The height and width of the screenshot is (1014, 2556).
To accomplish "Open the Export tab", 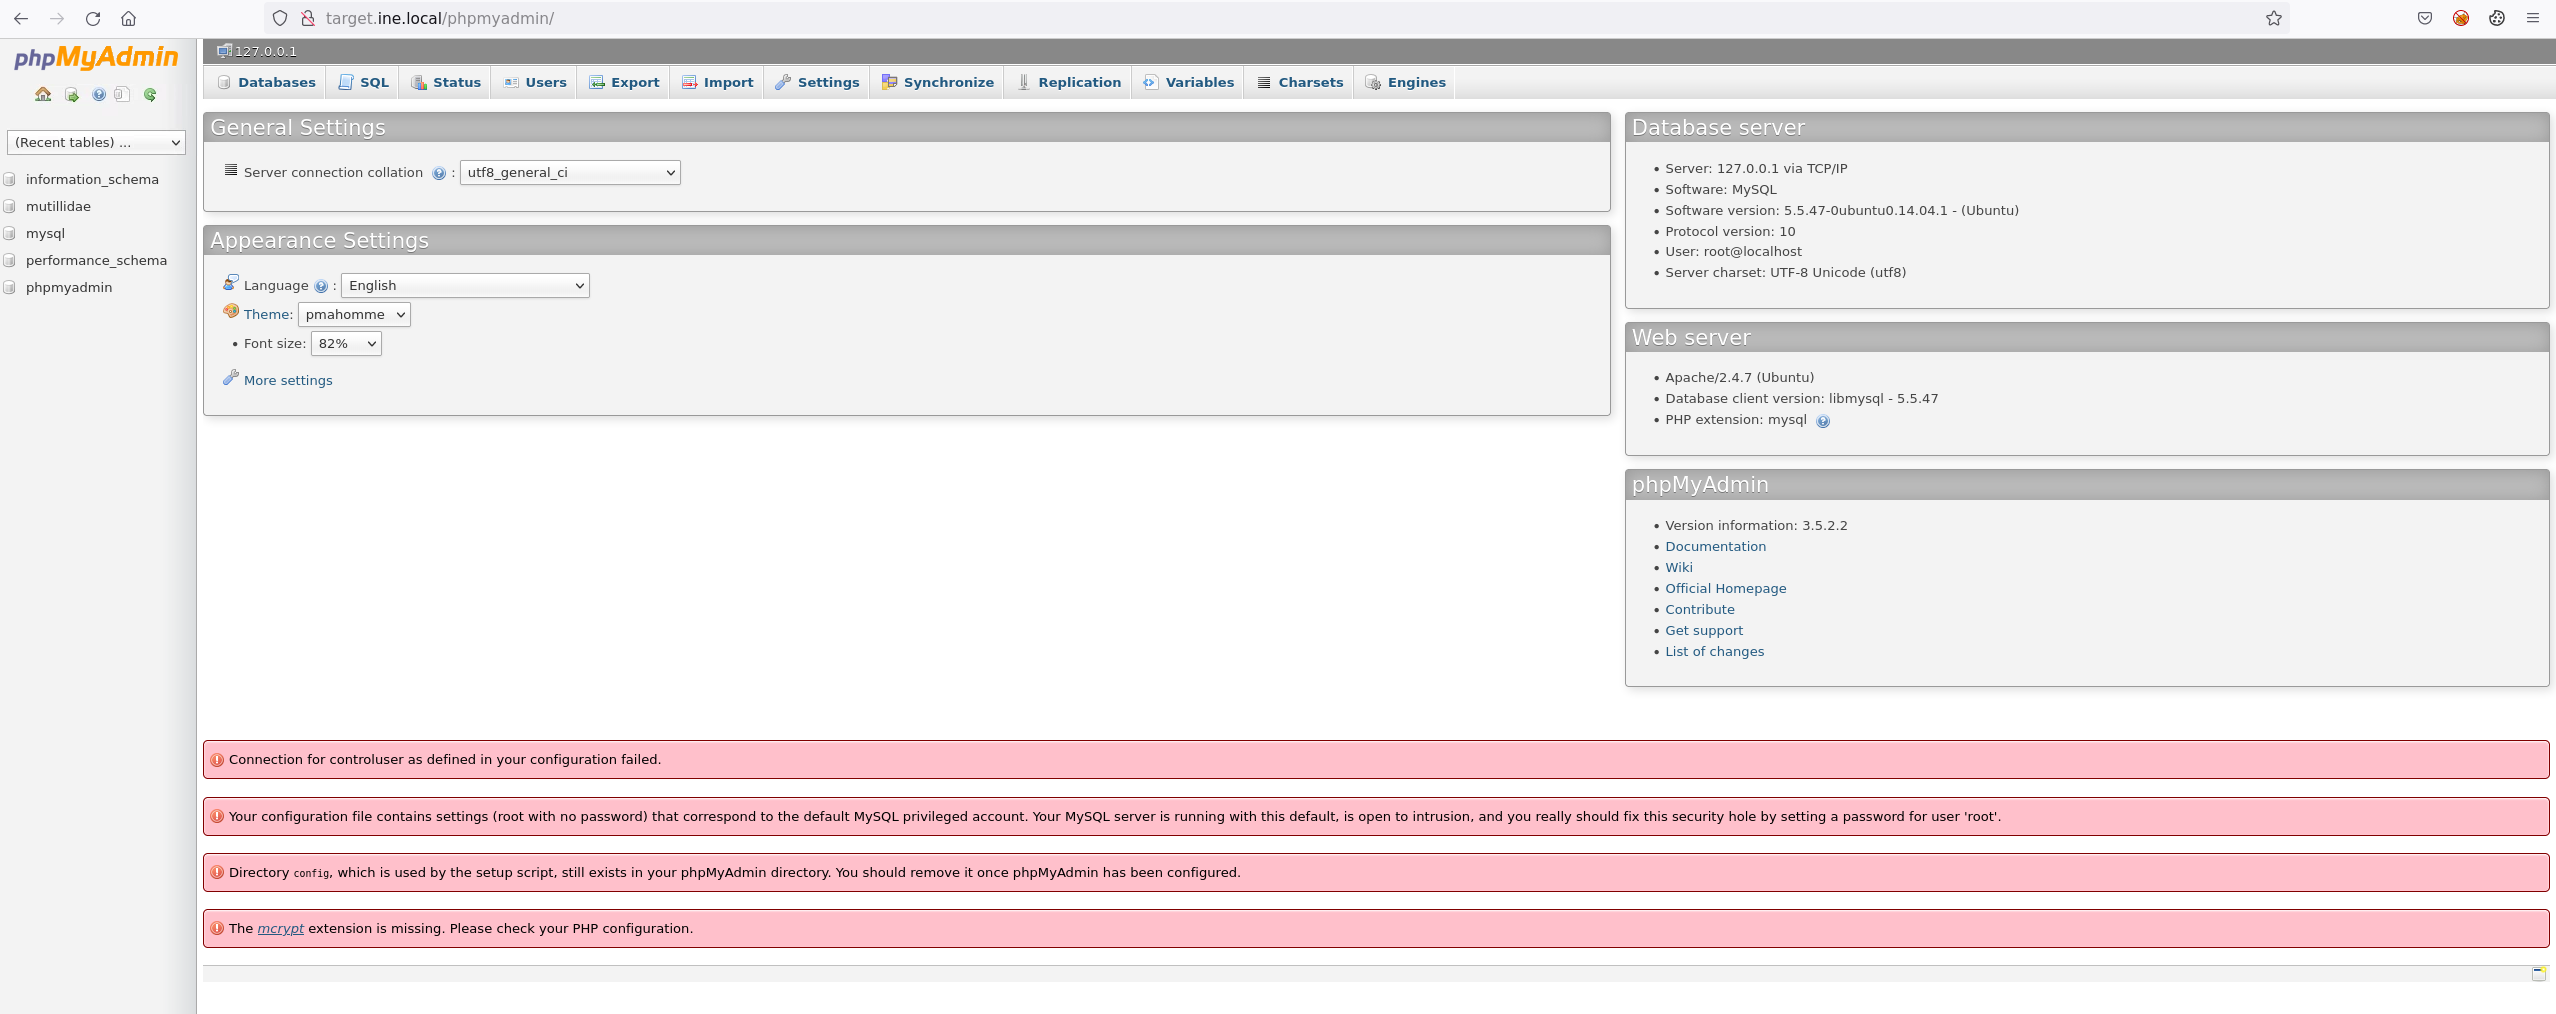I will (624, 82).
